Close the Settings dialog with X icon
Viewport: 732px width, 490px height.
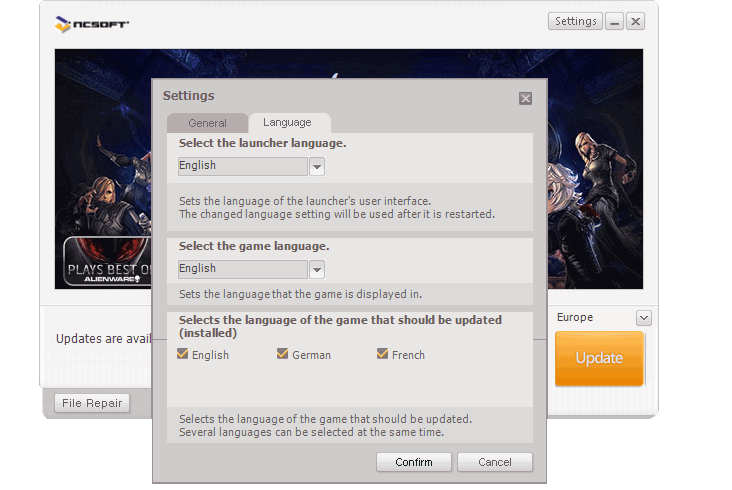click(525, 98)
